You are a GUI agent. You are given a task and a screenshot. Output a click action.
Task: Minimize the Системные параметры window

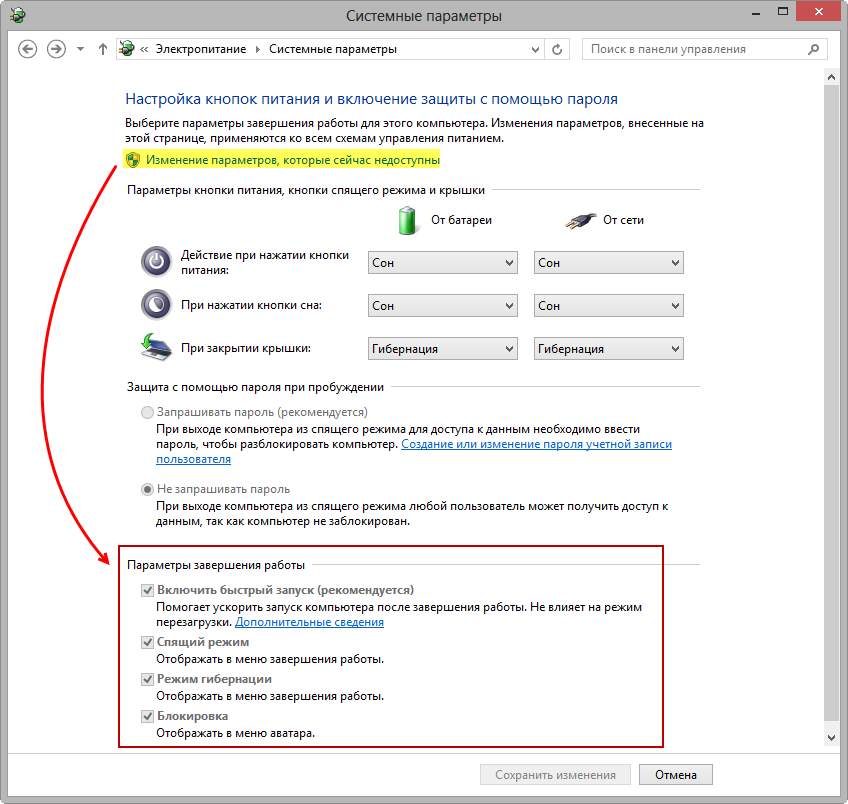756,12
